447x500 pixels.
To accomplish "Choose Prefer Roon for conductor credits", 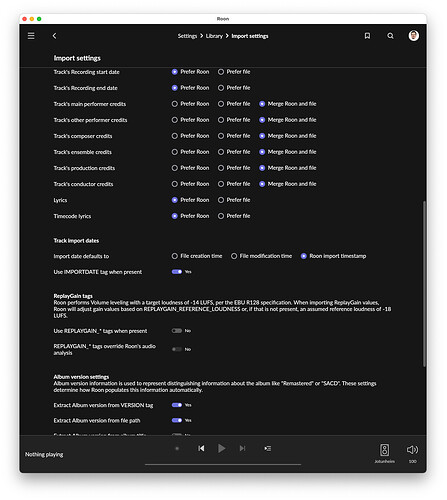I will [x=190, y=184].
